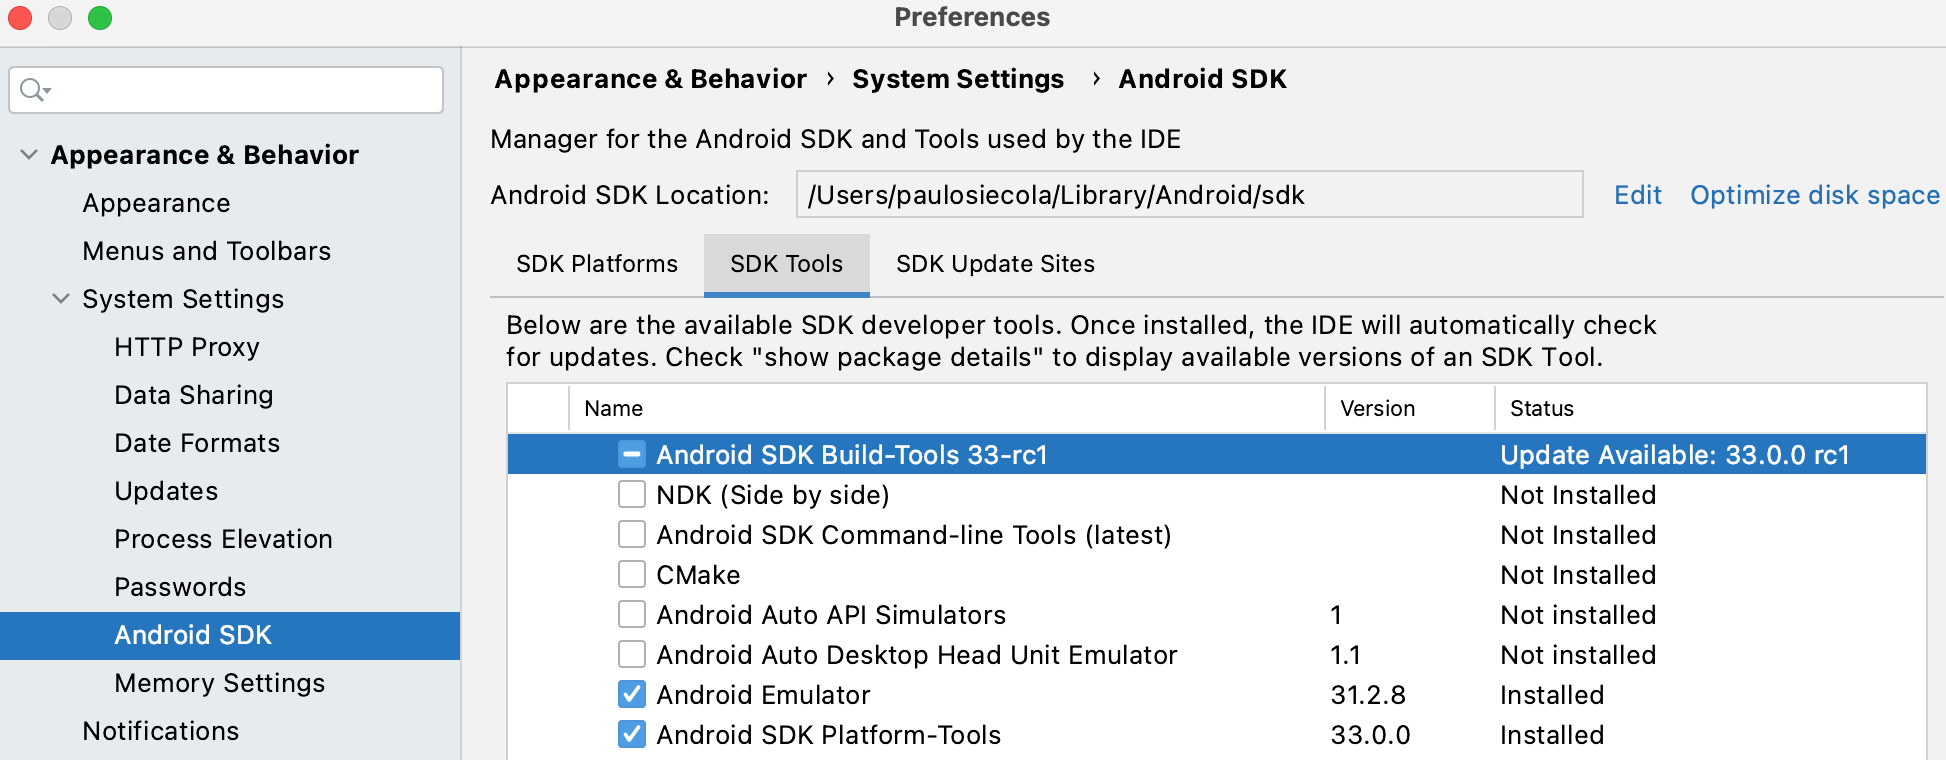Viewport: 1946px width, 760px height.
Task: Sort the table by the Name column header
Action: click(x=614, y=408)
